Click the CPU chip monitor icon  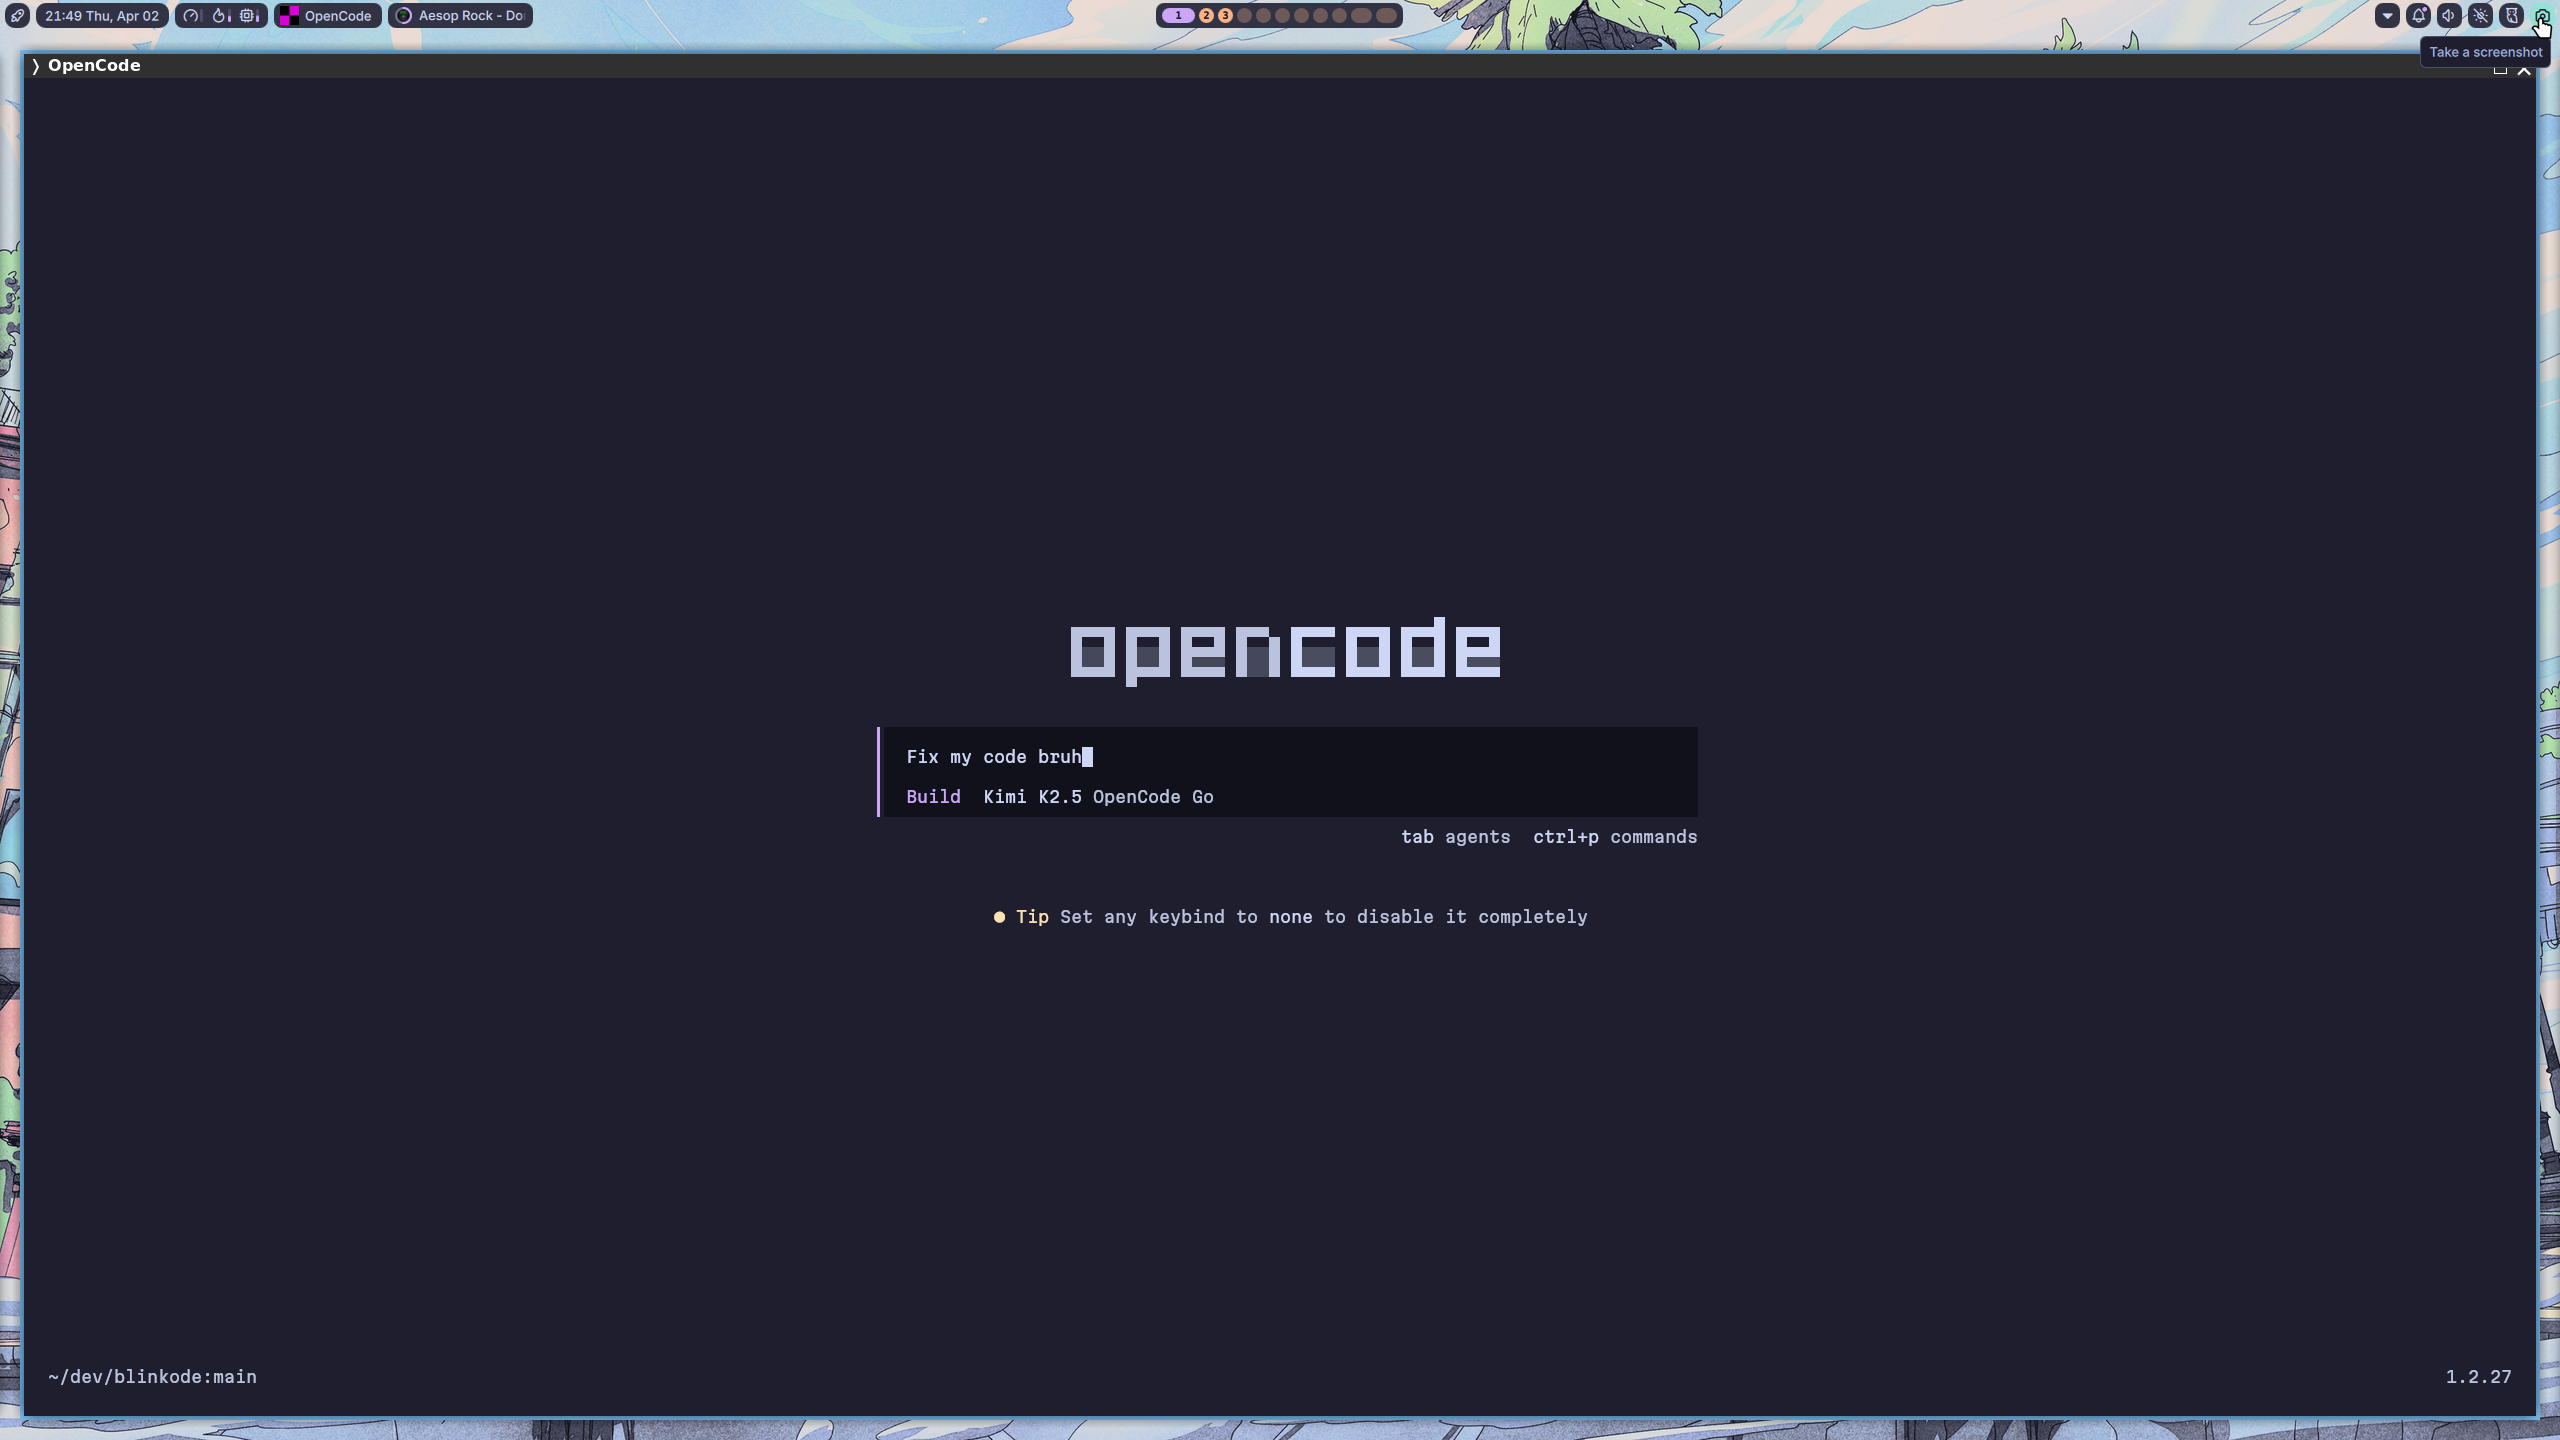pos(248,16)
